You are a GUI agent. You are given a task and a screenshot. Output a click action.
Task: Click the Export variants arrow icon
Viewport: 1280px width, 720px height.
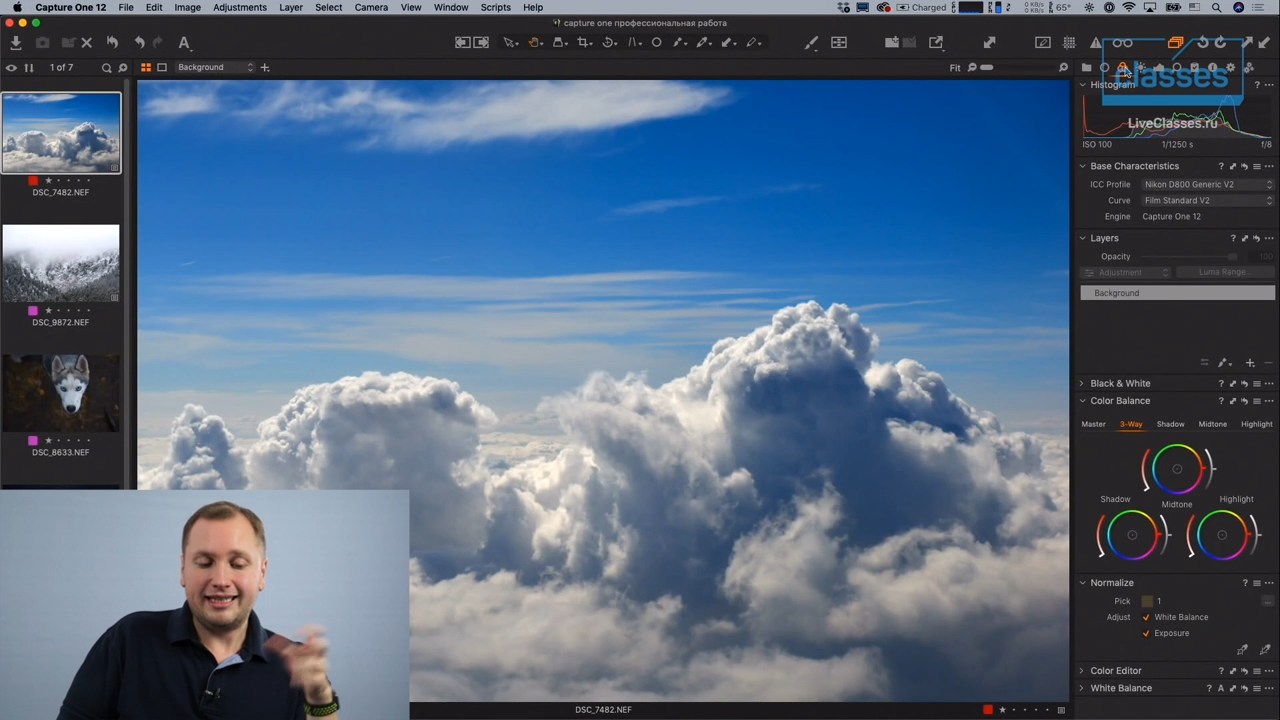[x=936, y=43]
